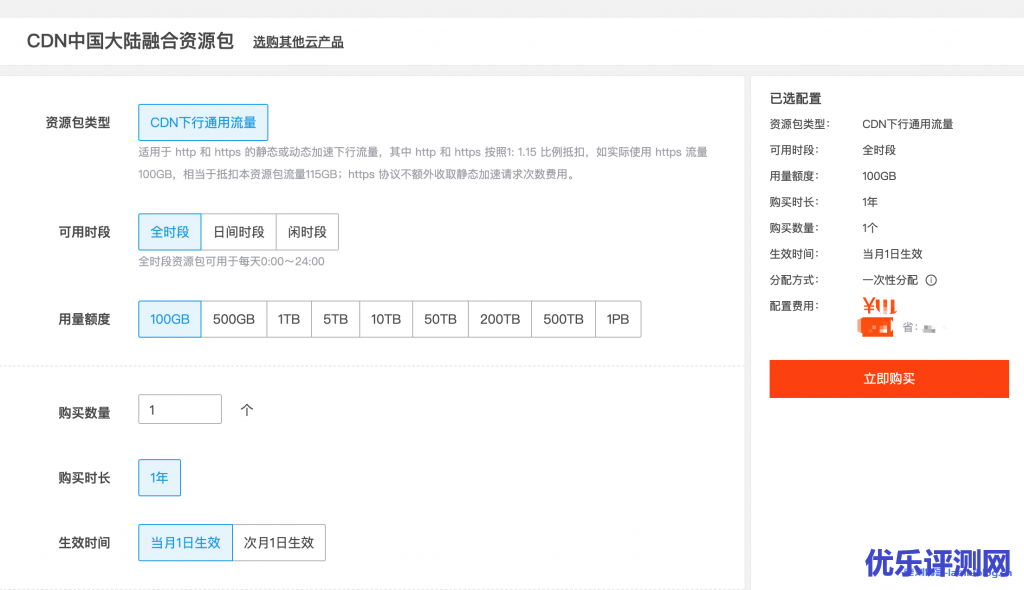Viewport: 1024px width, 590px height.
Task: Select 1TB usage quota option
Action: point(289,319)
